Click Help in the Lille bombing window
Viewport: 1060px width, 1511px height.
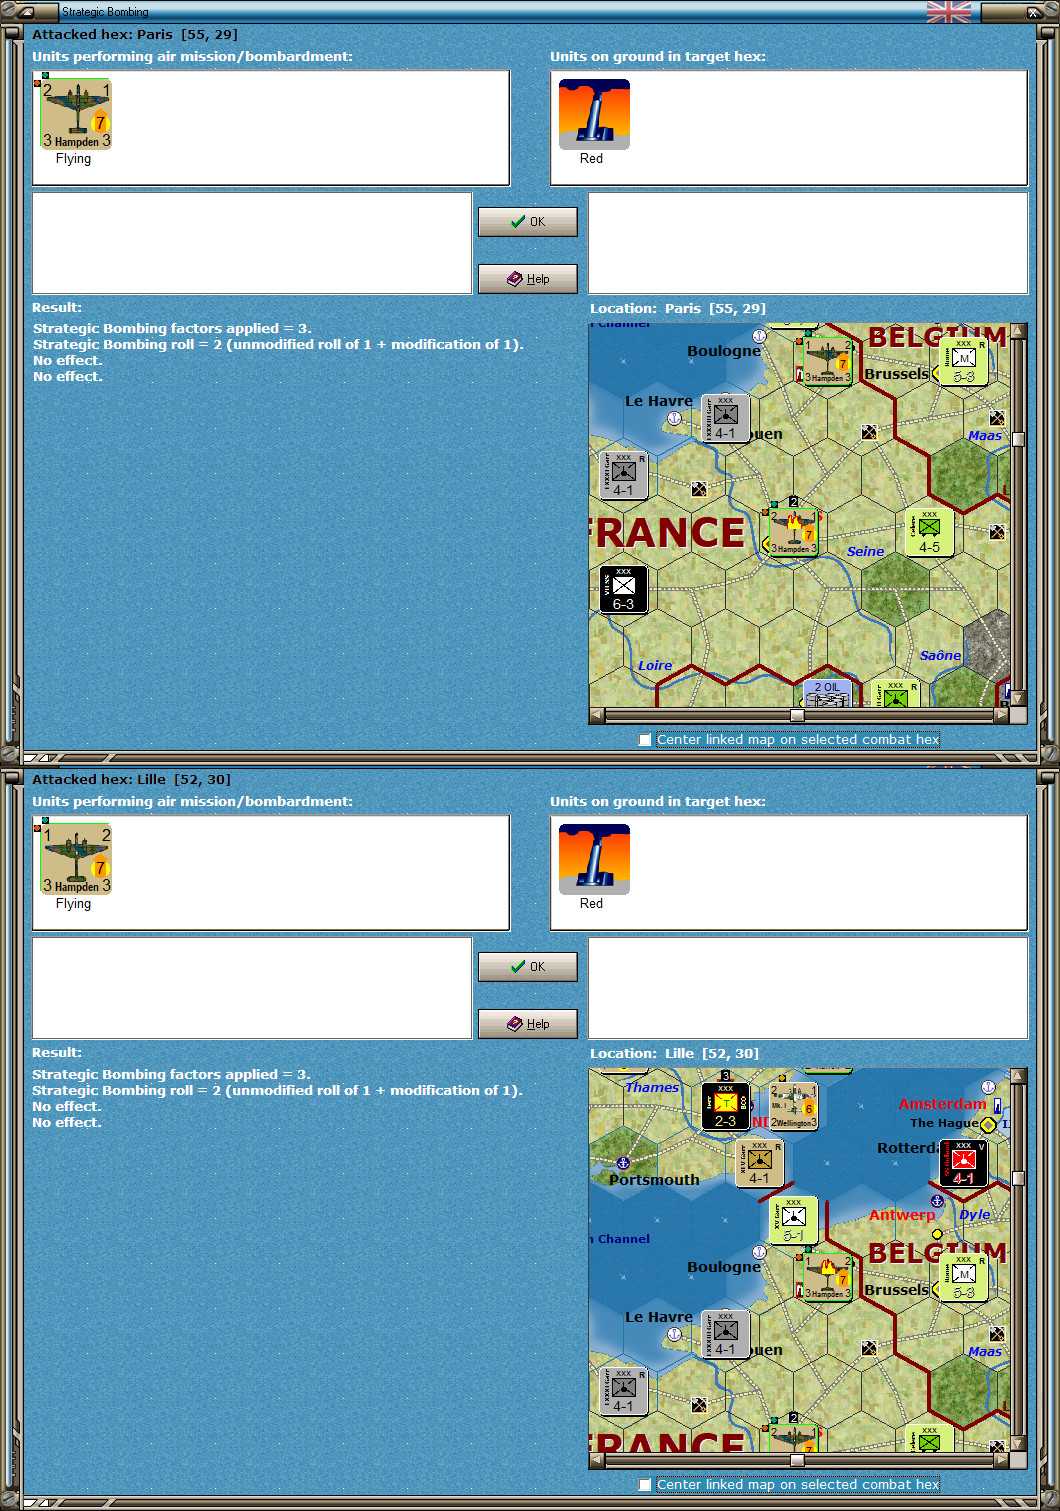pos(528,1024)
